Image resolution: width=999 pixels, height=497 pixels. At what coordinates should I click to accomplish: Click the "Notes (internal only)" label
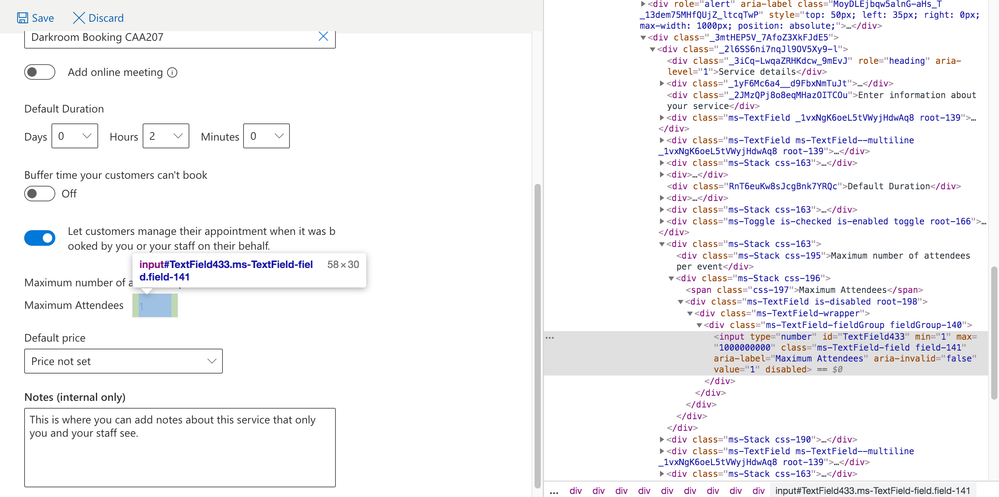point(75,397)
